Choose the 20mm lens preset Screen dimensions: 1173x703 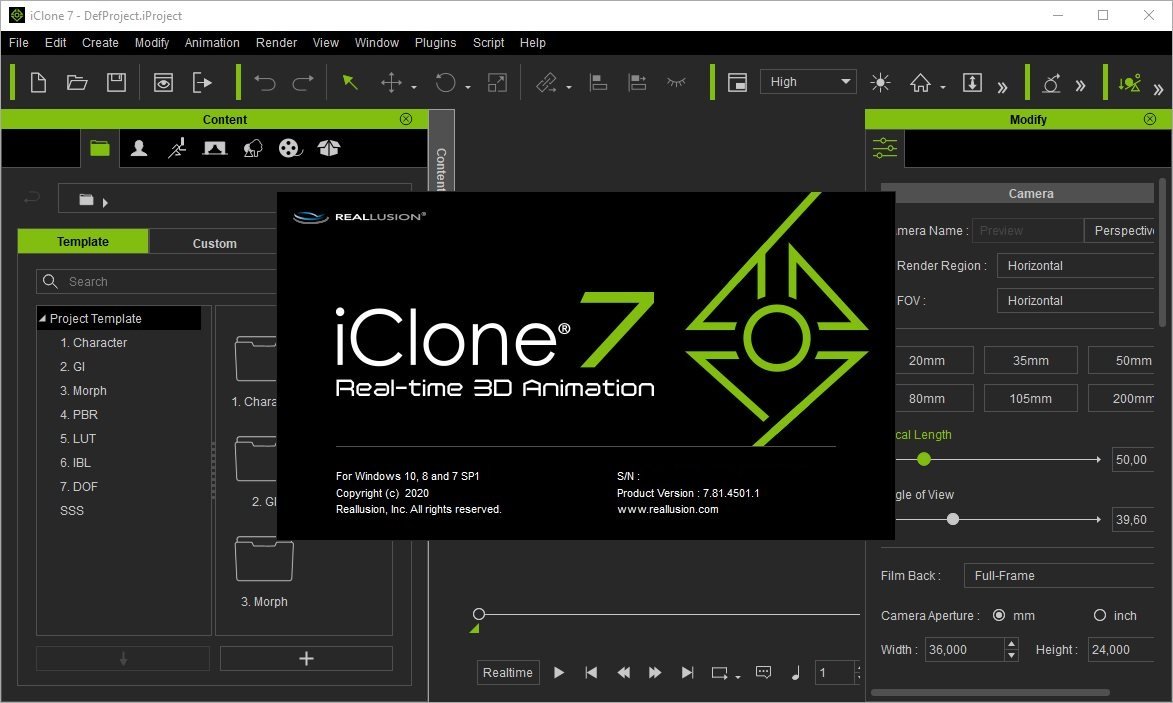(x=933, y=360)
